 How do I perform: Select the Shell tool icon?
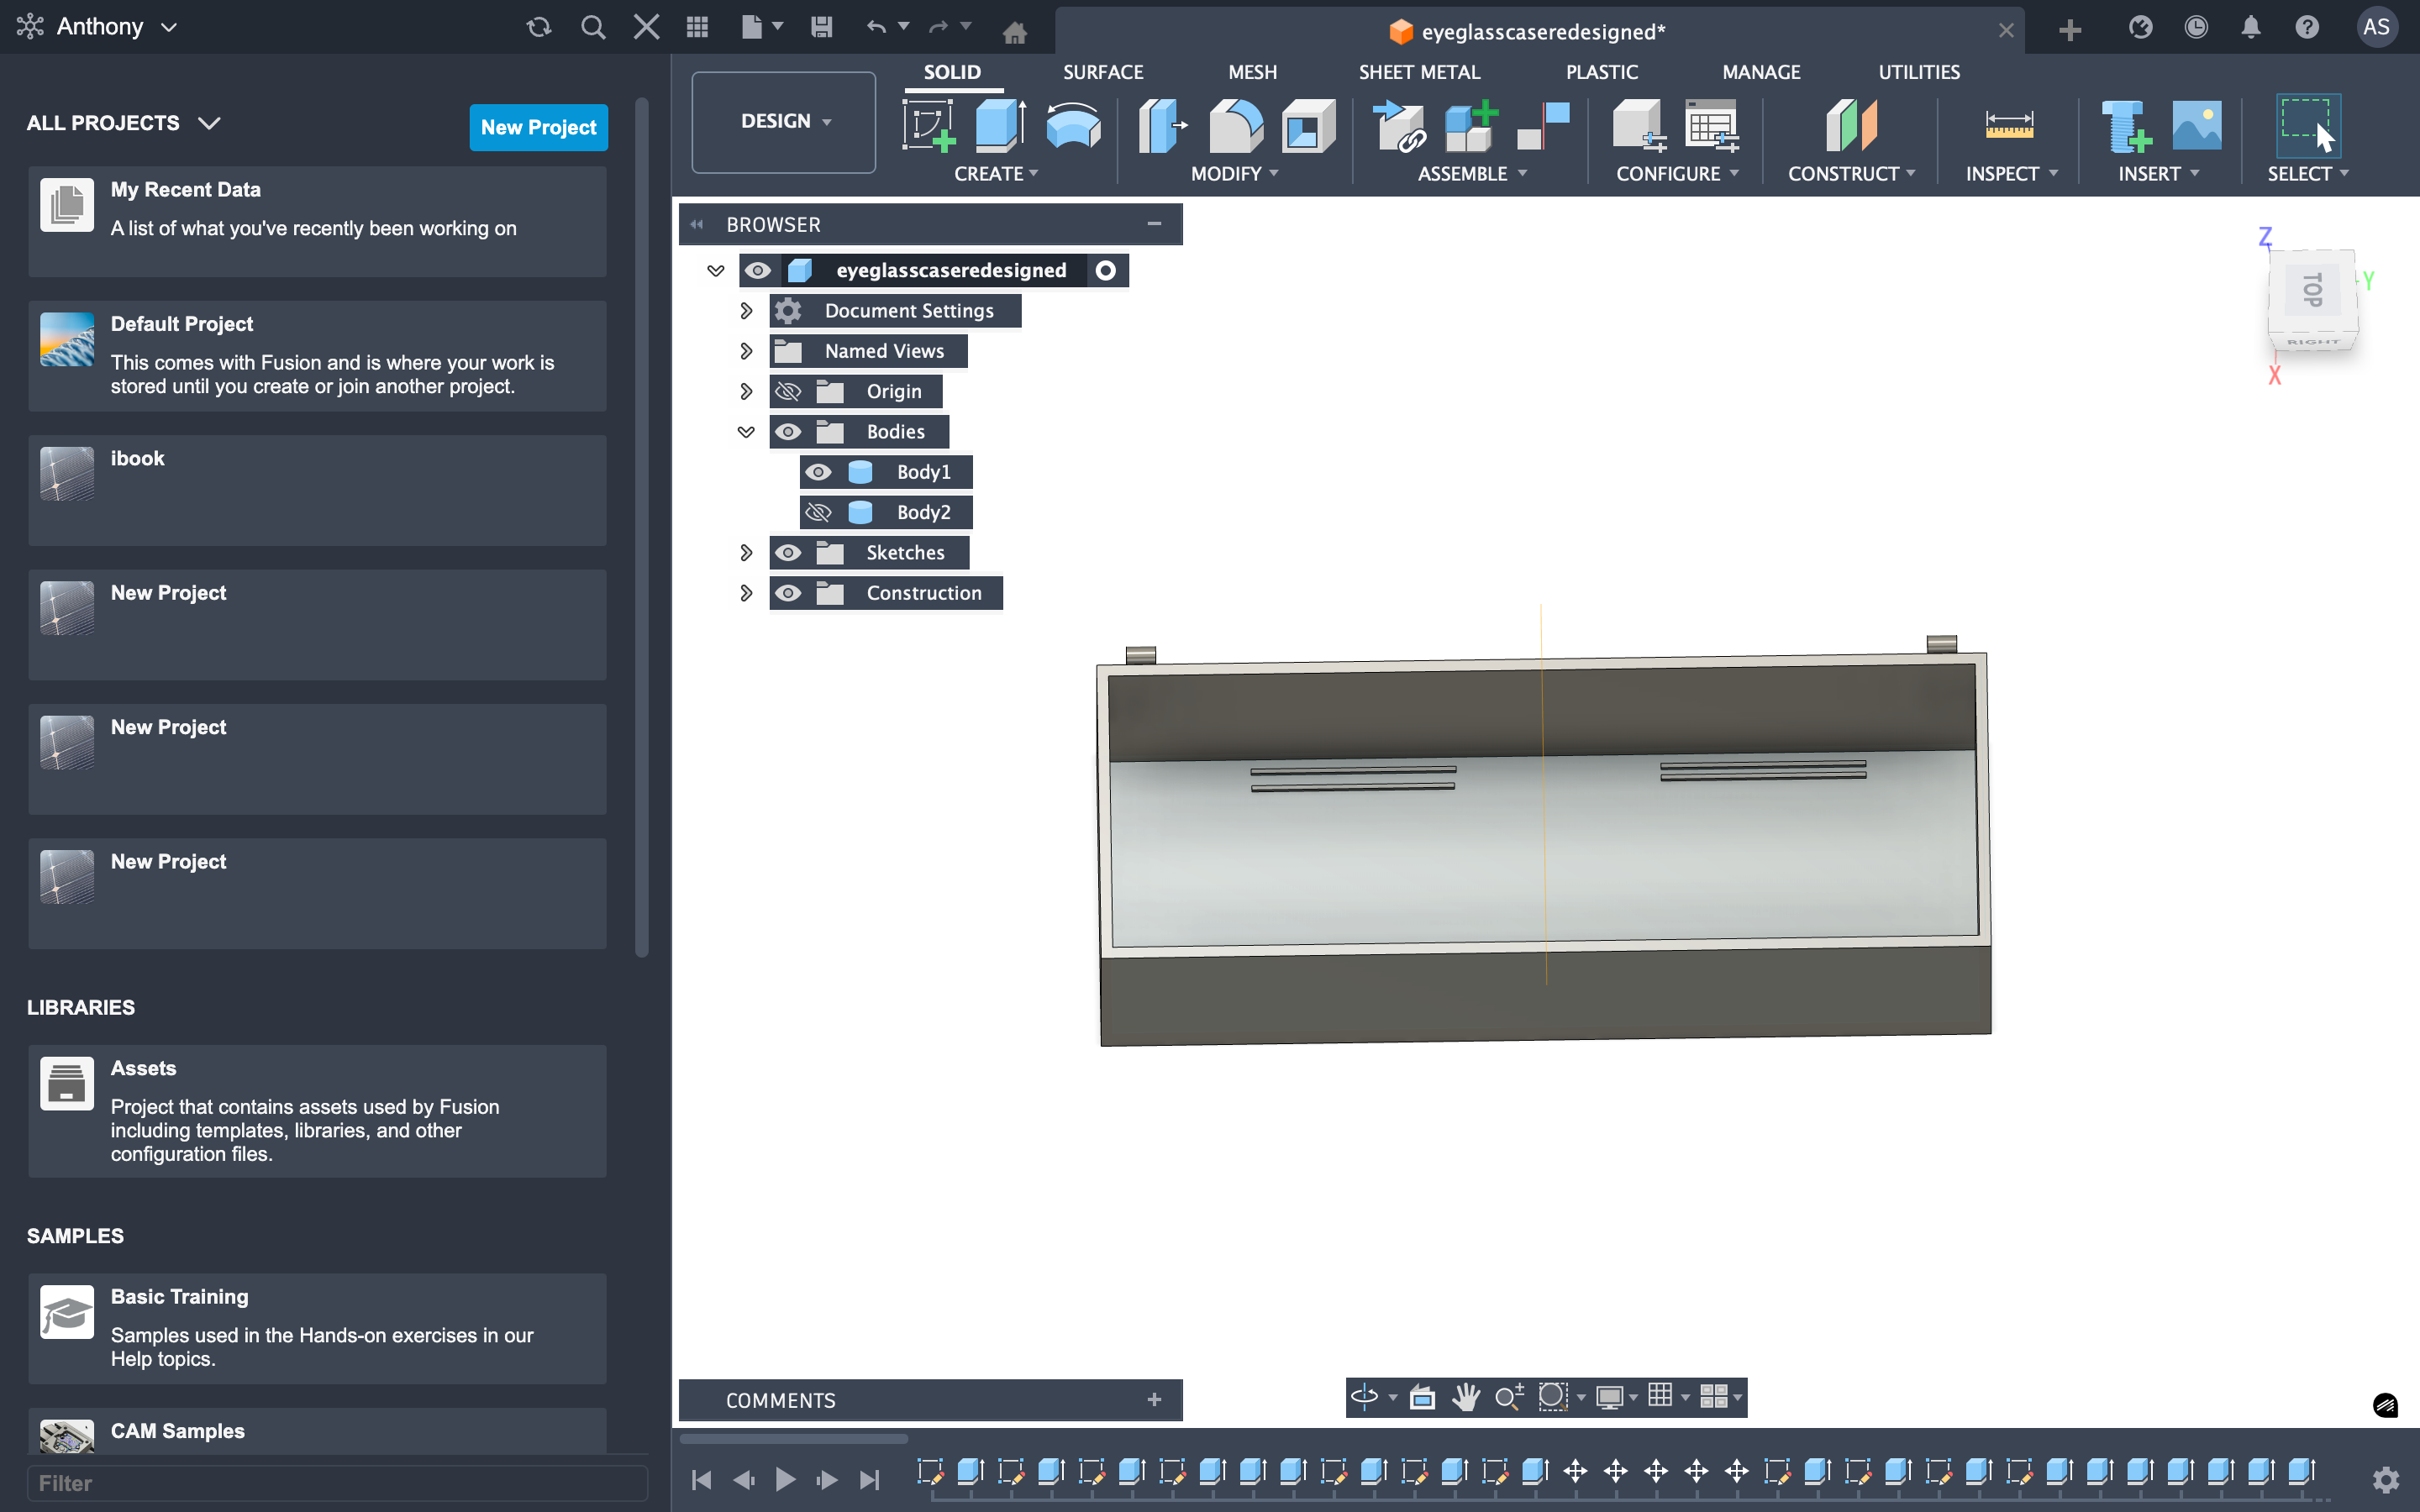(x=1308, y=126)
